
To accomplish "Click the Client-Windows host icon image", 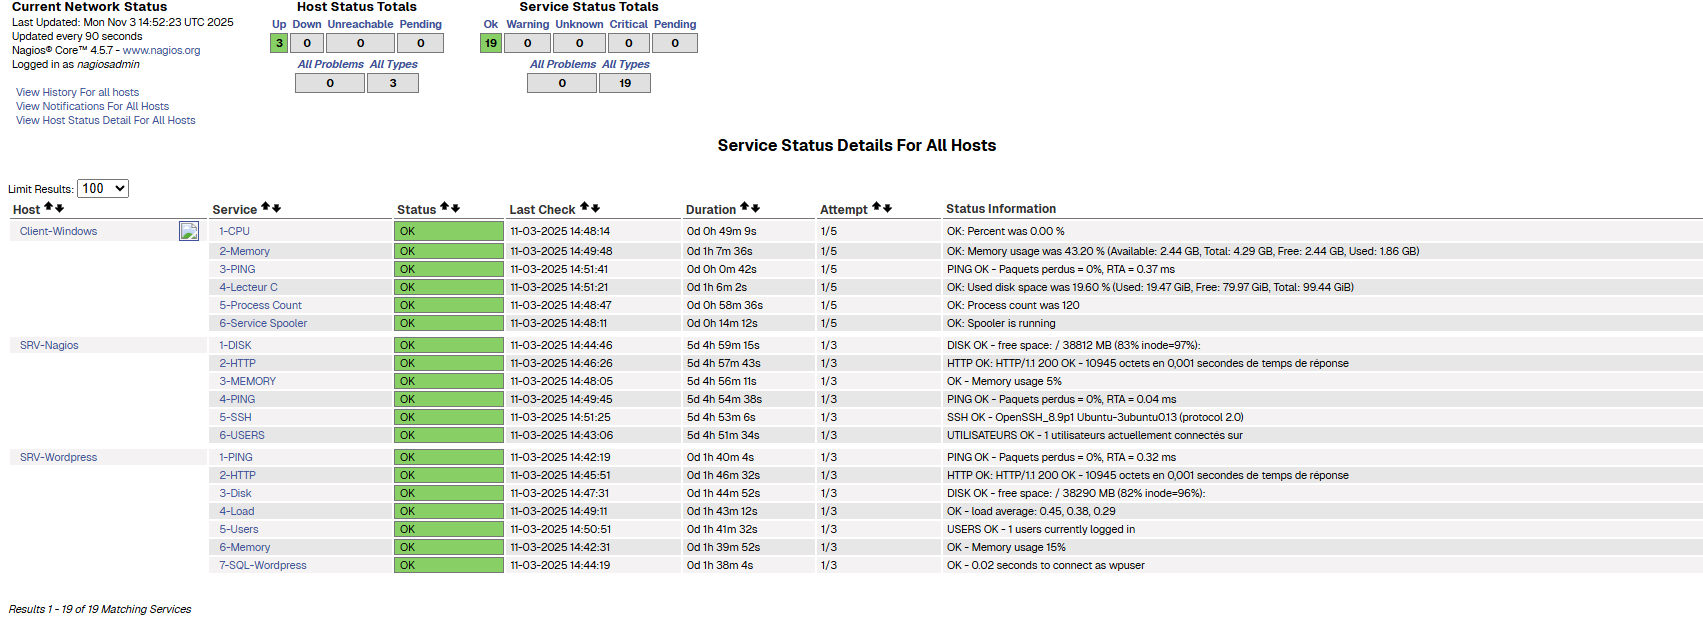I will [189, 231].
